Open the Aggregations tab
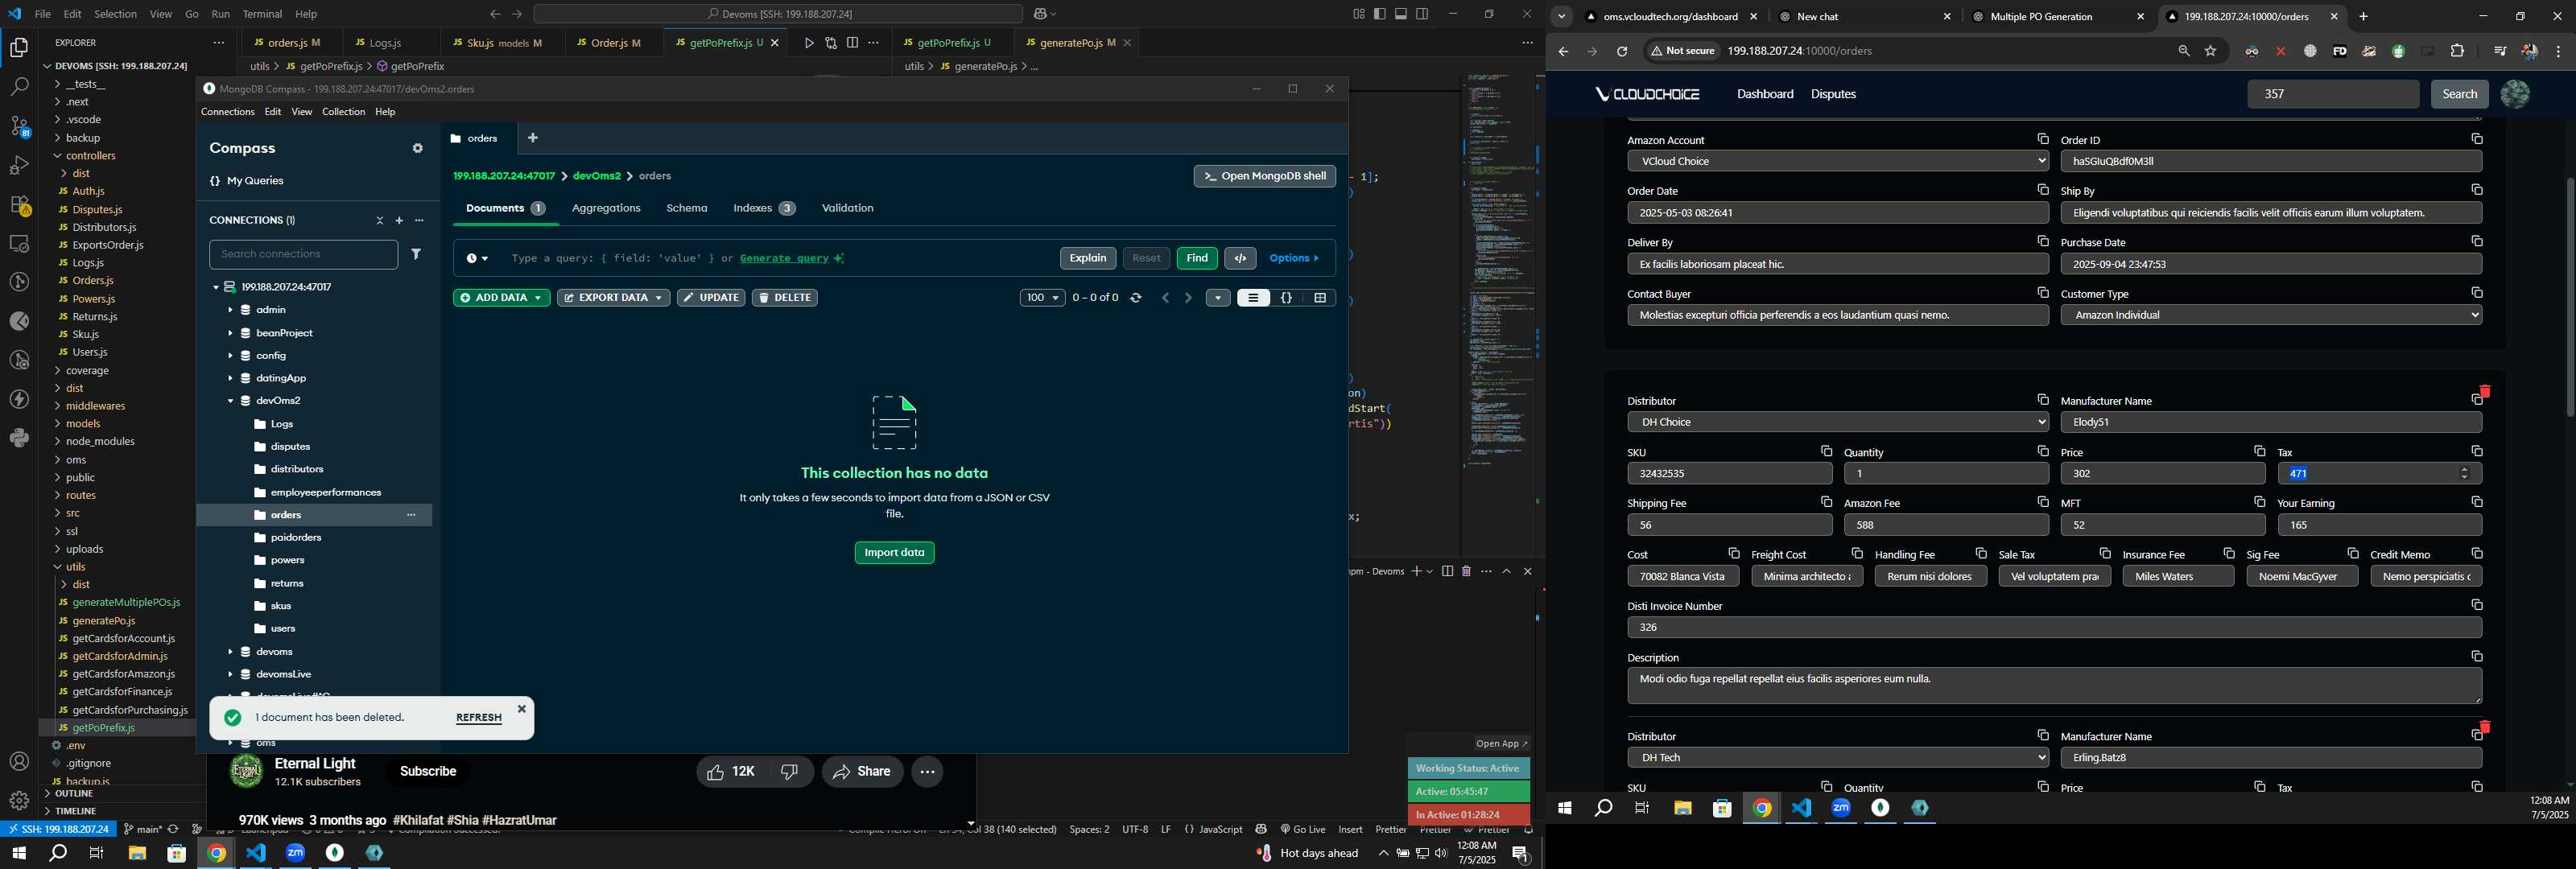Screen dimensions: 2576x869 [x=606, y=208]
